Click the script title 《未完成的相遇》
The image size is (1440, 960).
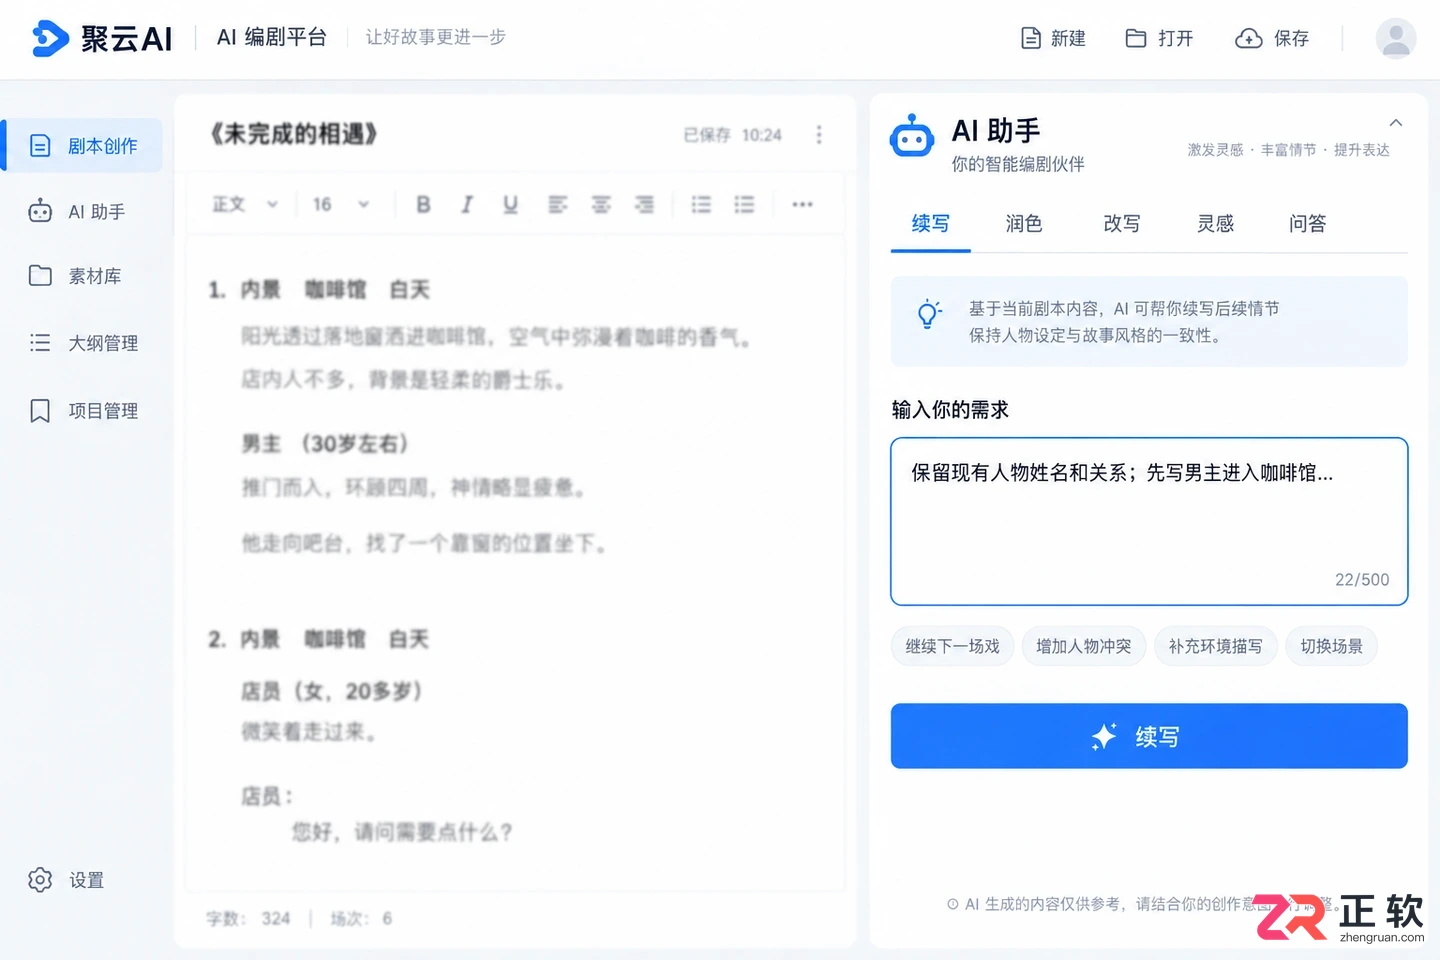[293, 134]
